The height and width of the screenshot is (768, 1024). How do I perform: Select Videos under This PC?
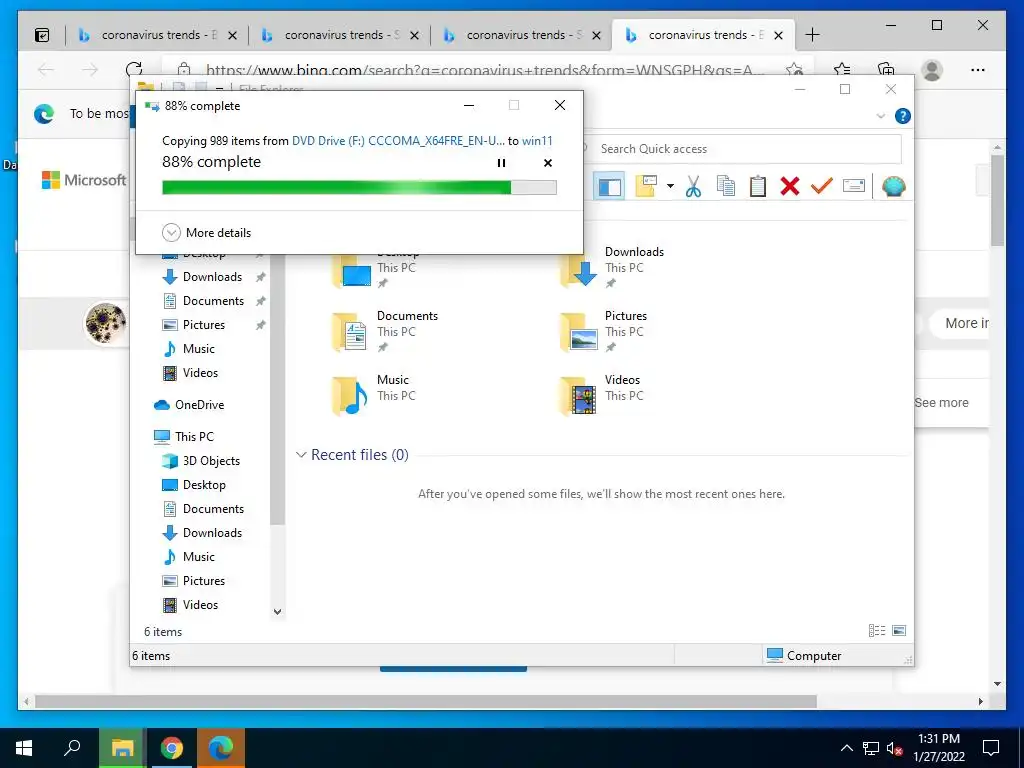click(x=200, y=605)
